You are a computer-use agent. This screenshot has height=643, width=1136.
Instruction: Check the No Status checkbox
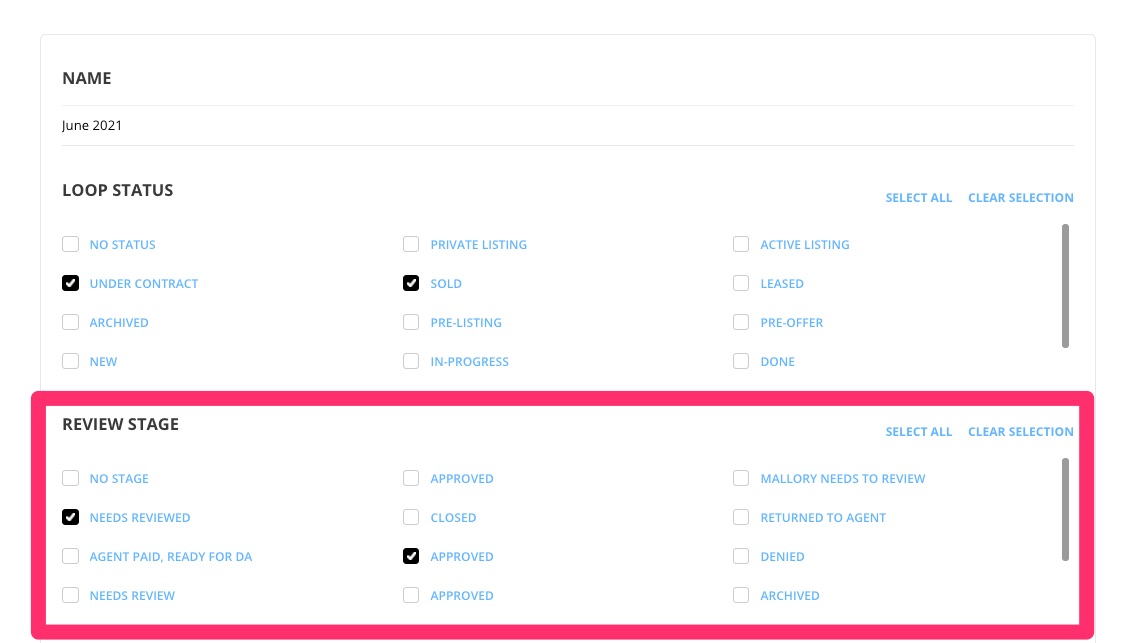coord(71,245)
